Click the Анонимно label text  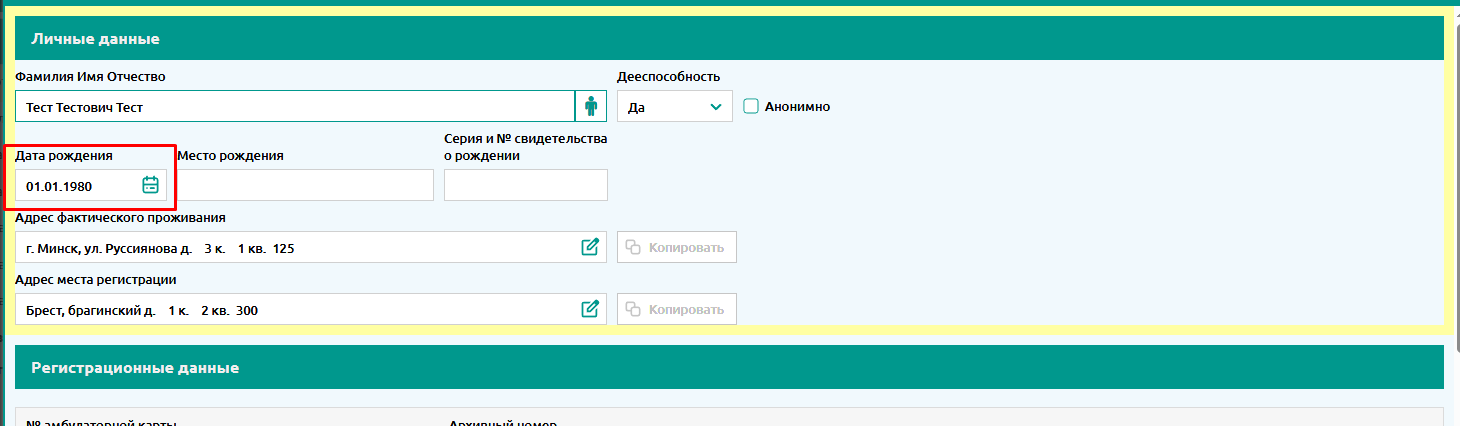[x=797, y=107]
